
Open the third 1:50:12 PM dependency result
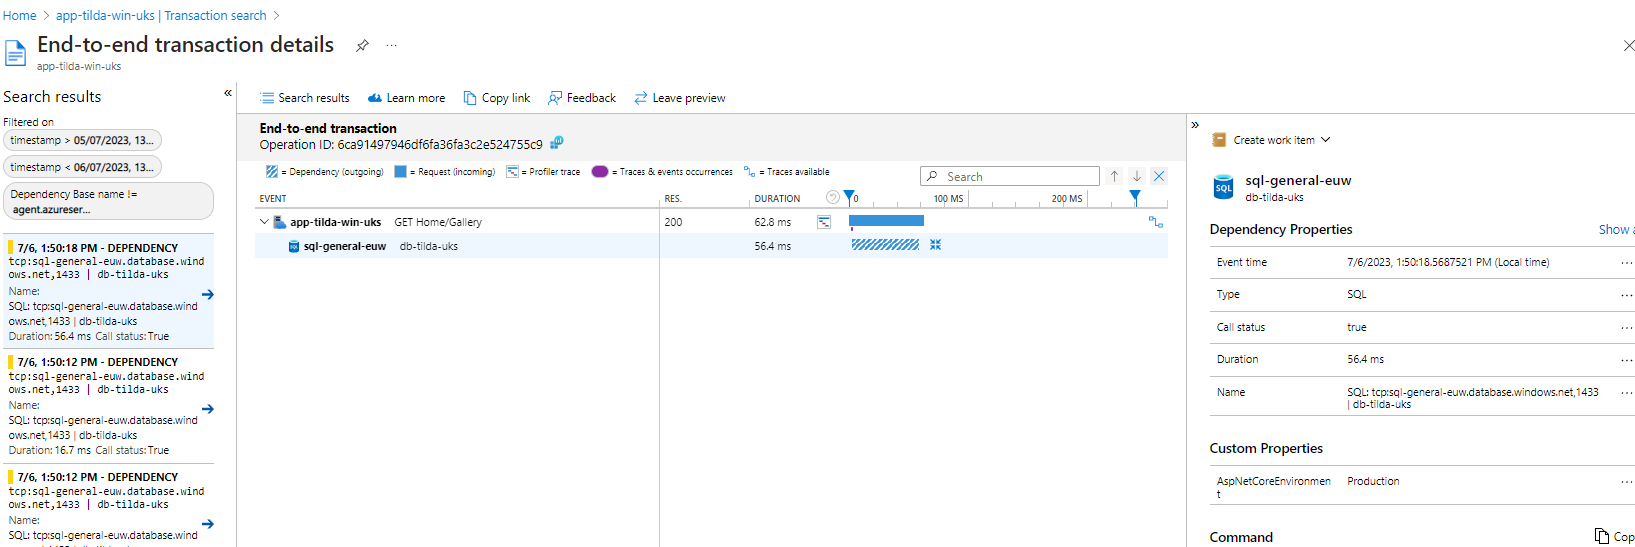[108, 506]
